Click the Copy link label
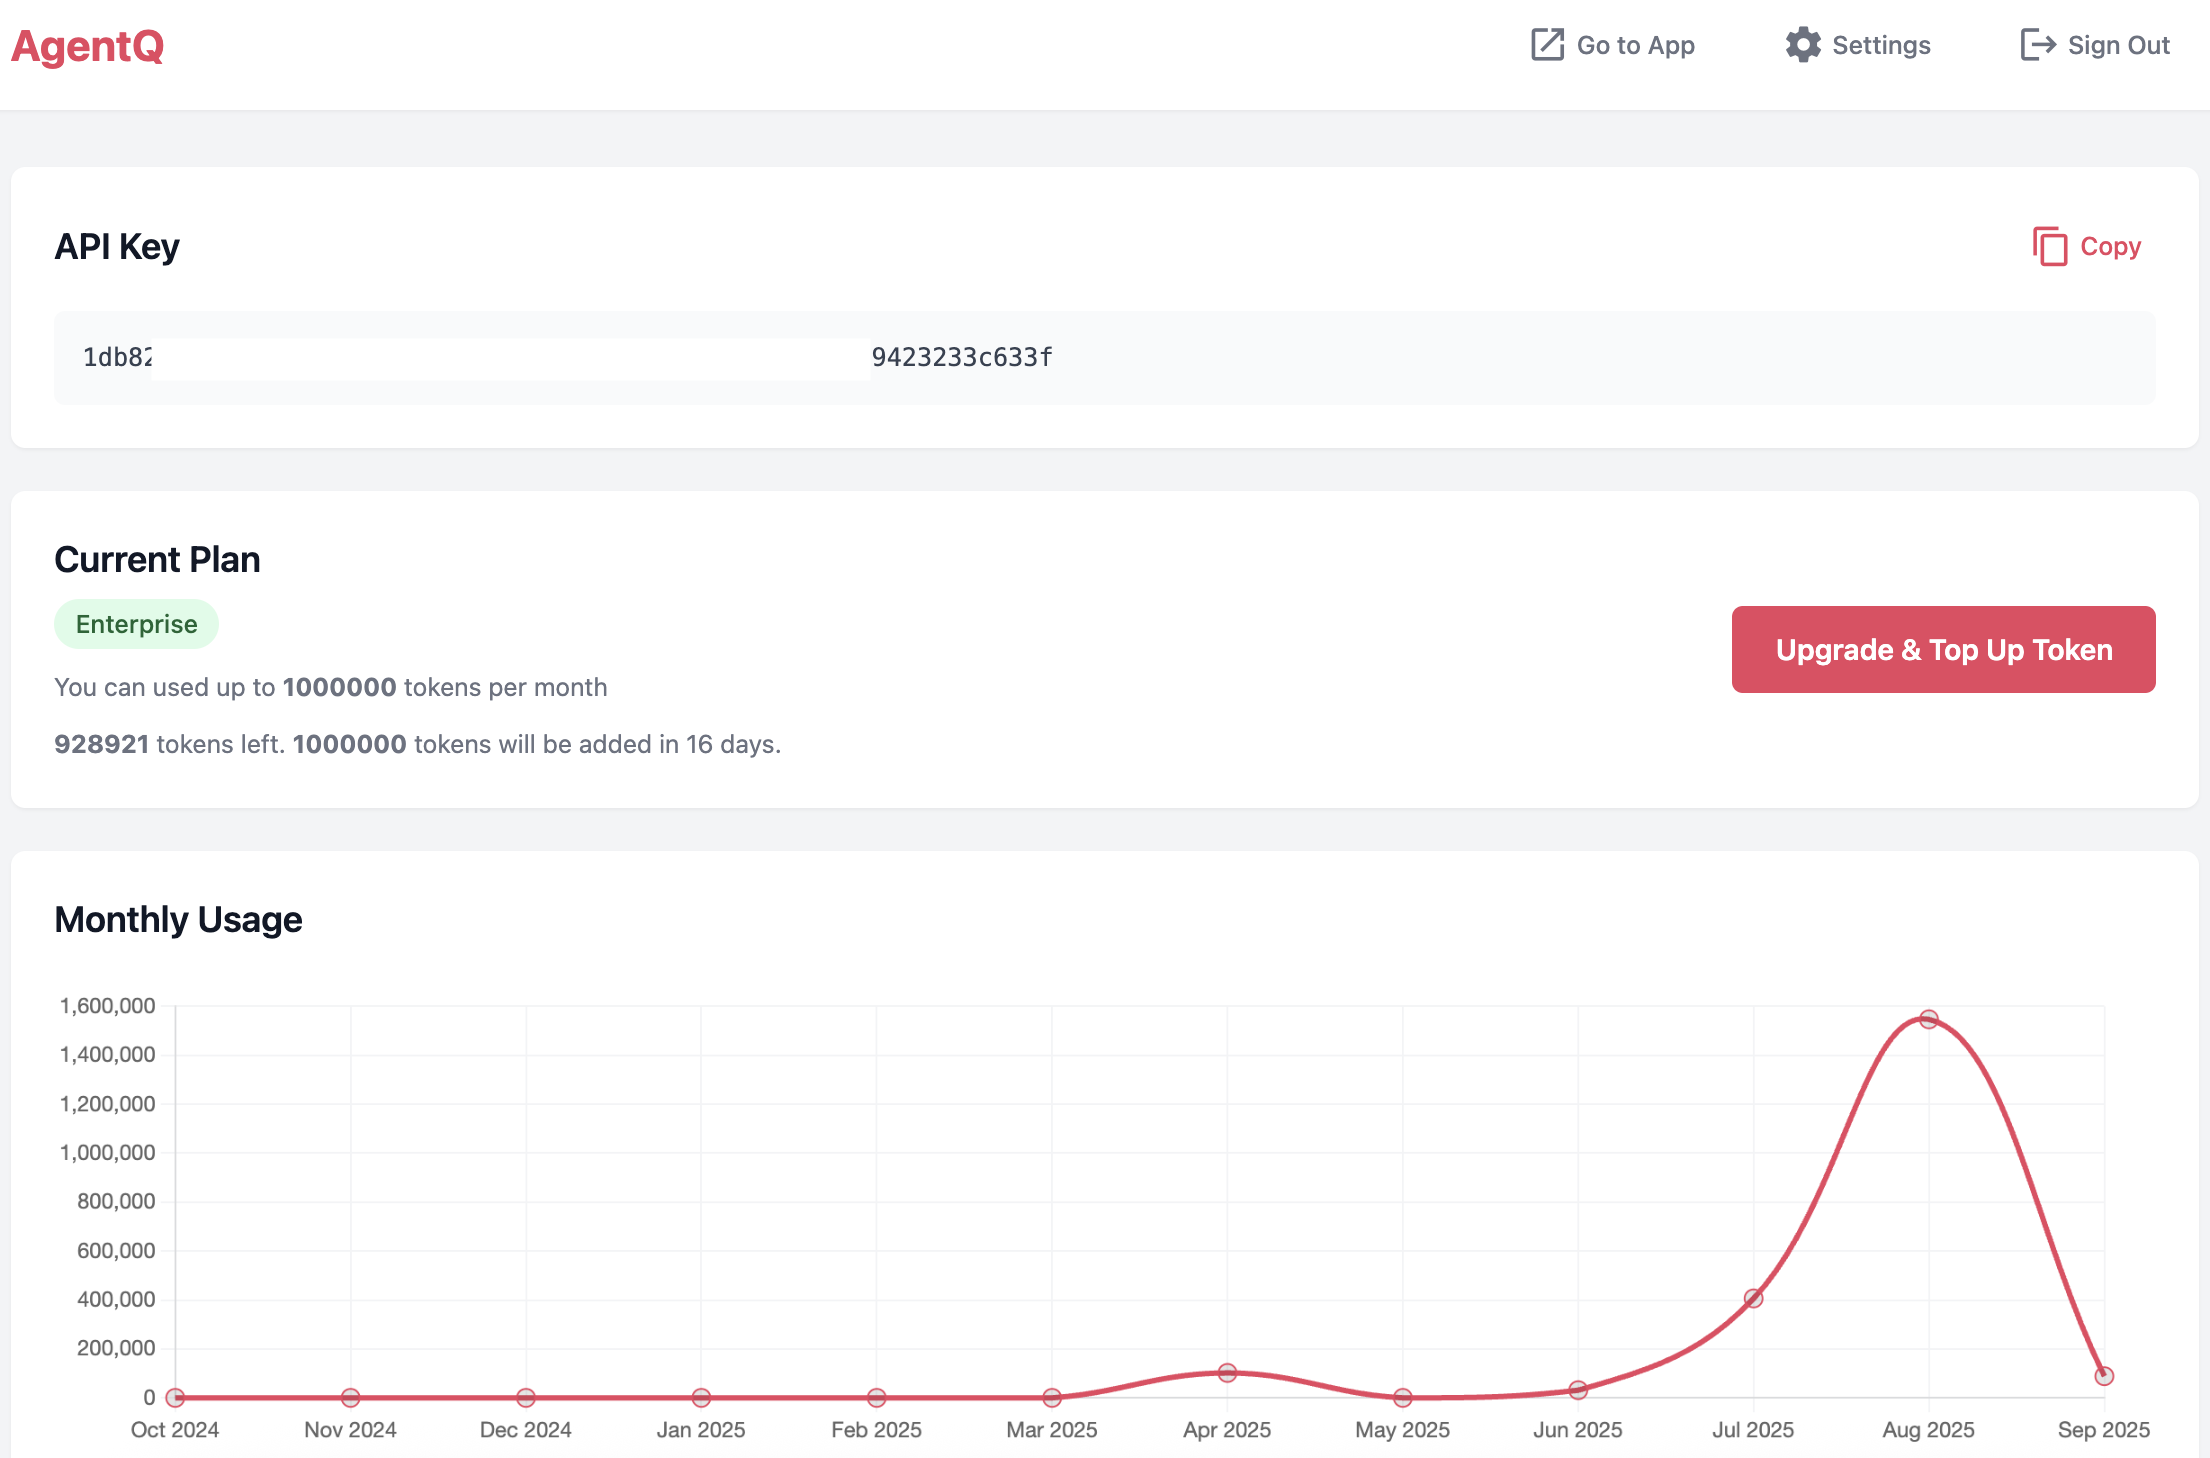 [x=2110, y=246]
